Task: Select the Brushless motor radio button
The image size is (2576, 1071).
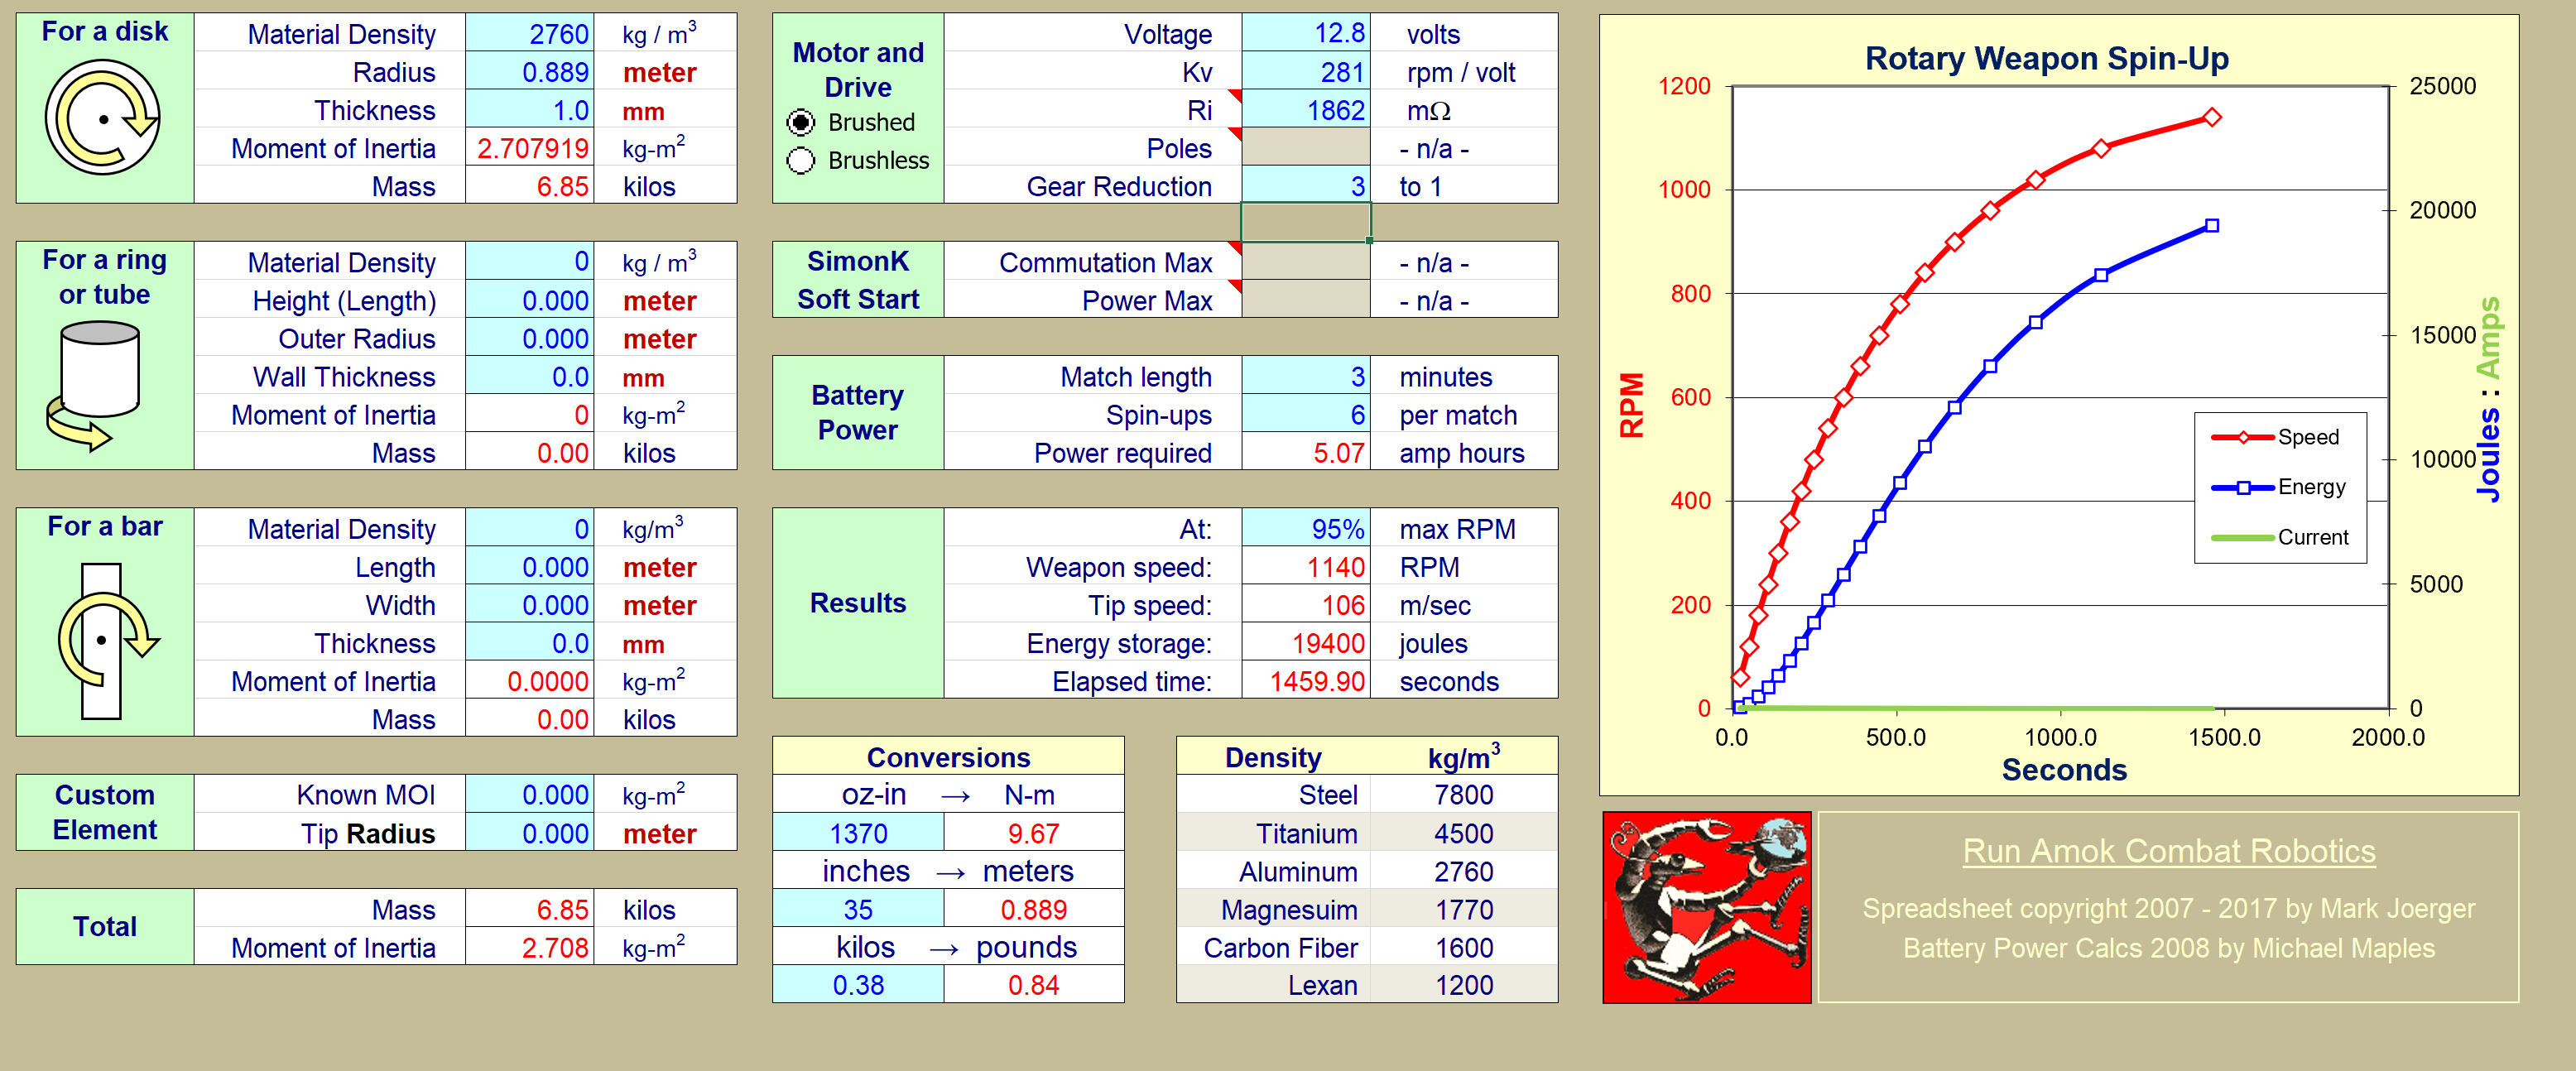Action: pos(801,160)
